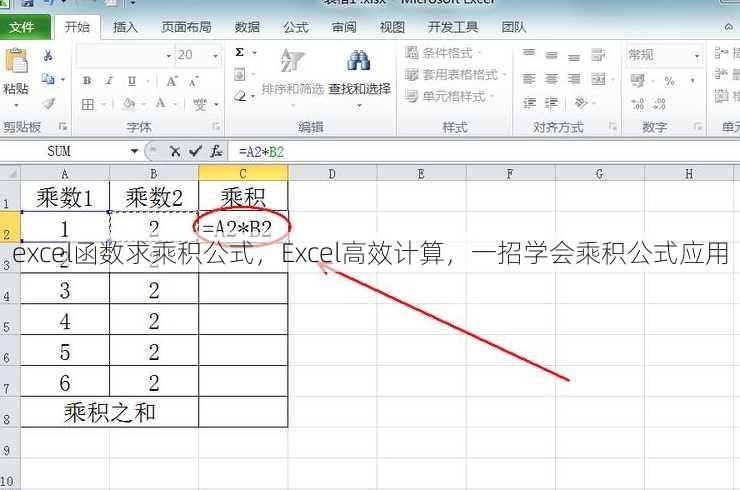Switch to Page Layout (页面布局) tab
The height and width of the screenshot is (490, 740).
click(x=186, y=27)
